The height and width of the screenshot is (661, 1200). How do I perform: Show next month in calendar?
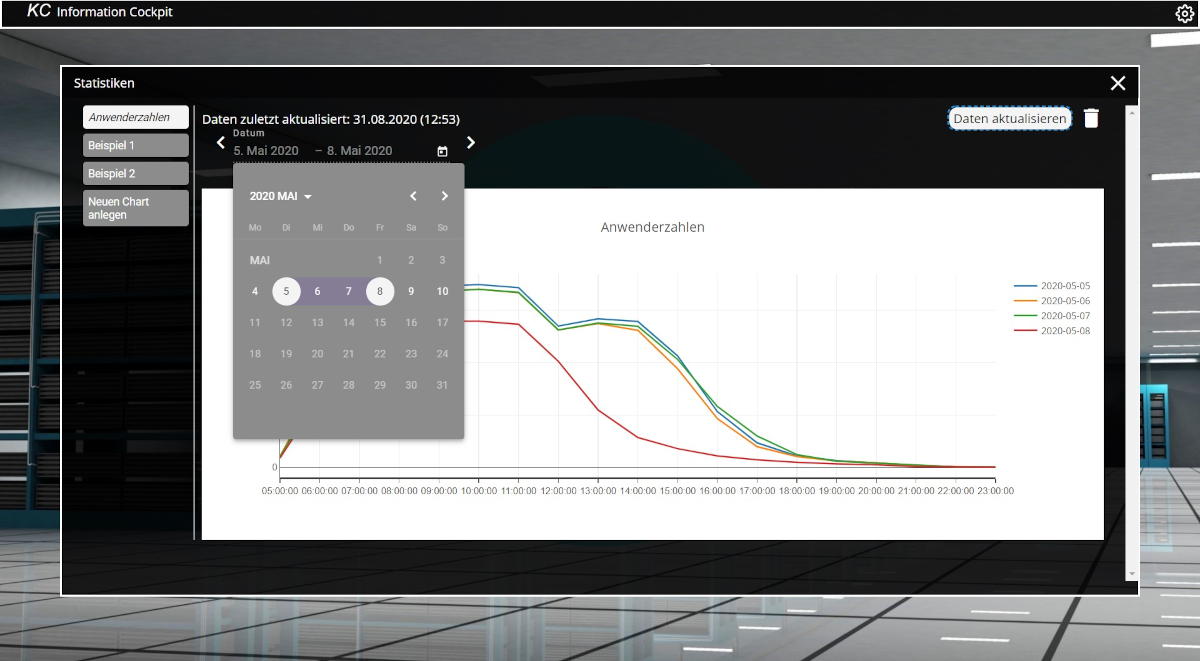pos(445,196)
